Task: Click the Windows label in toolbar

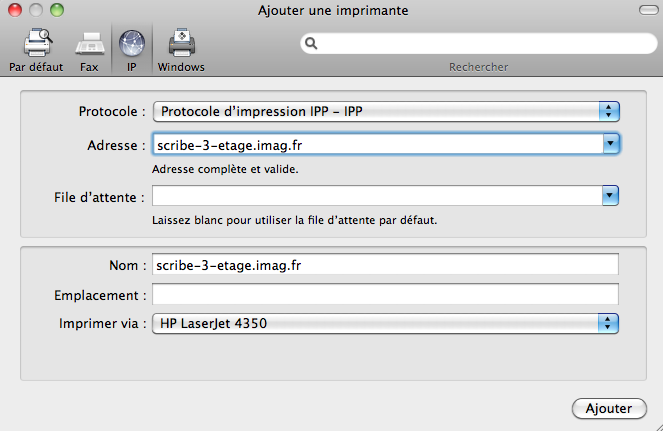Action: [181, 67]
